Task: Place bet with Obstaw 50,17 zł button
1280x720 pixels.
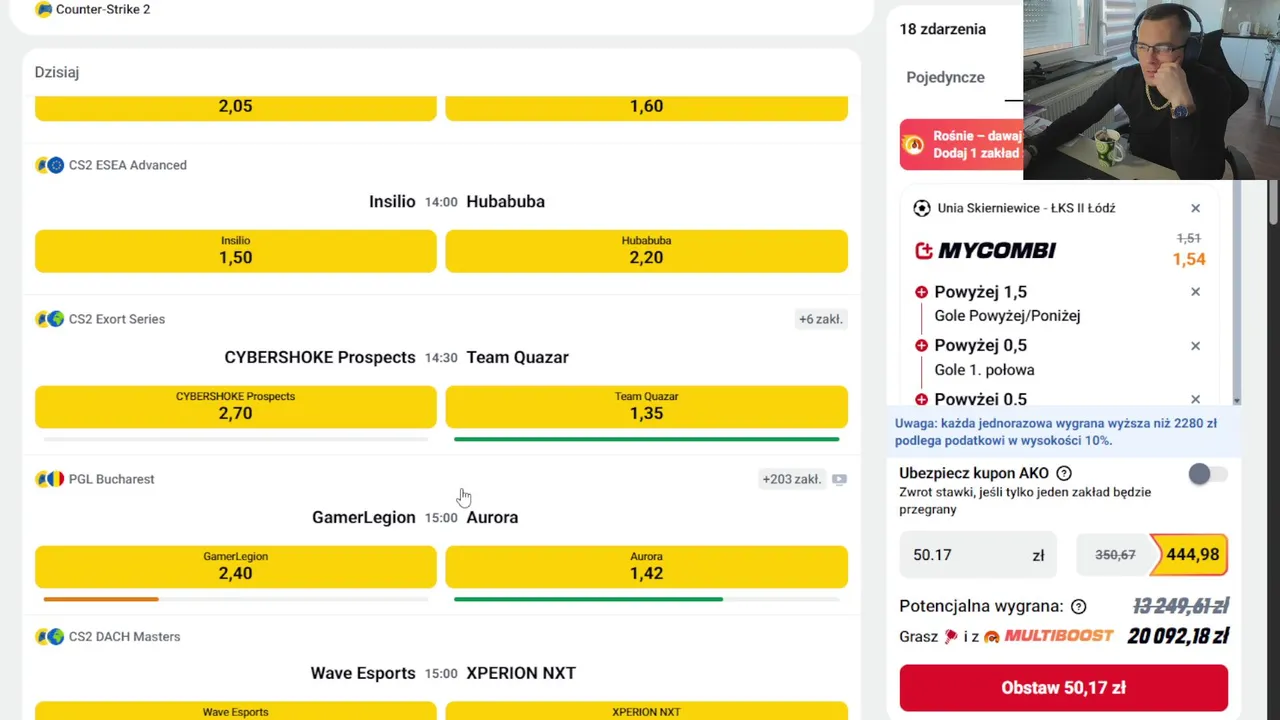Action: (x=1063, y=688)
